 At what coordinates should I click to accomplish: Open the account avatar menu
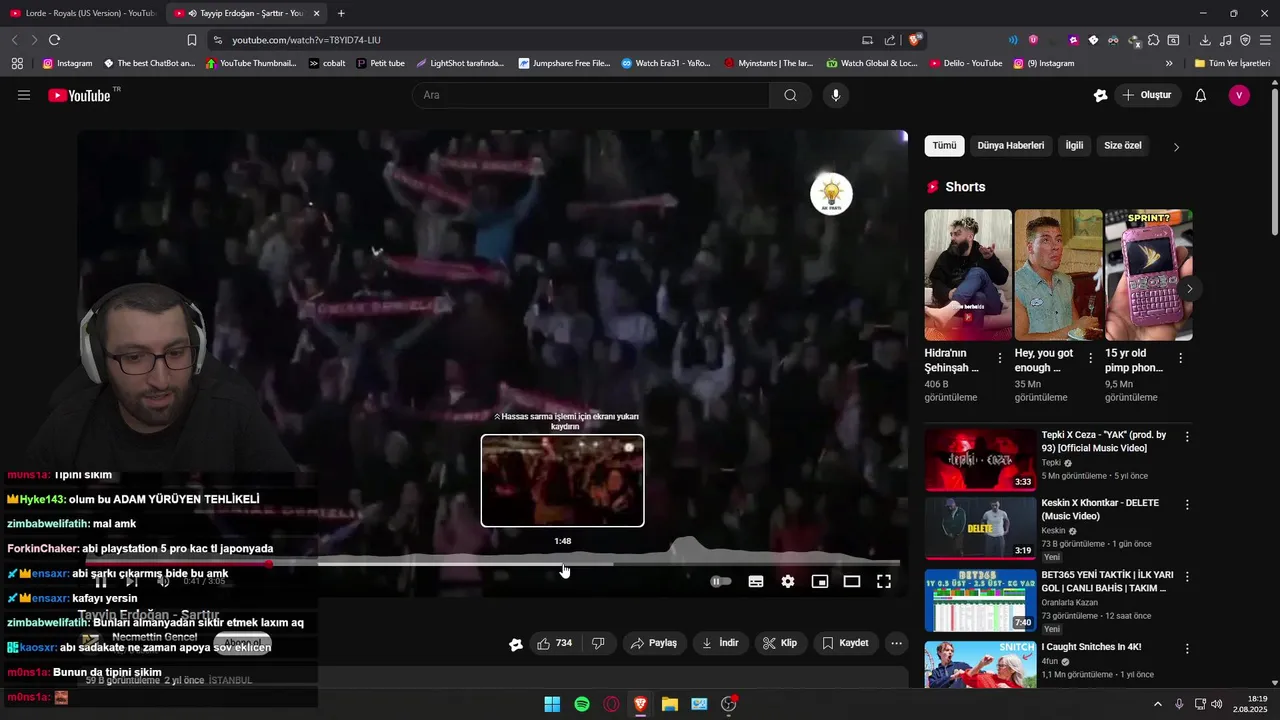1239,95
